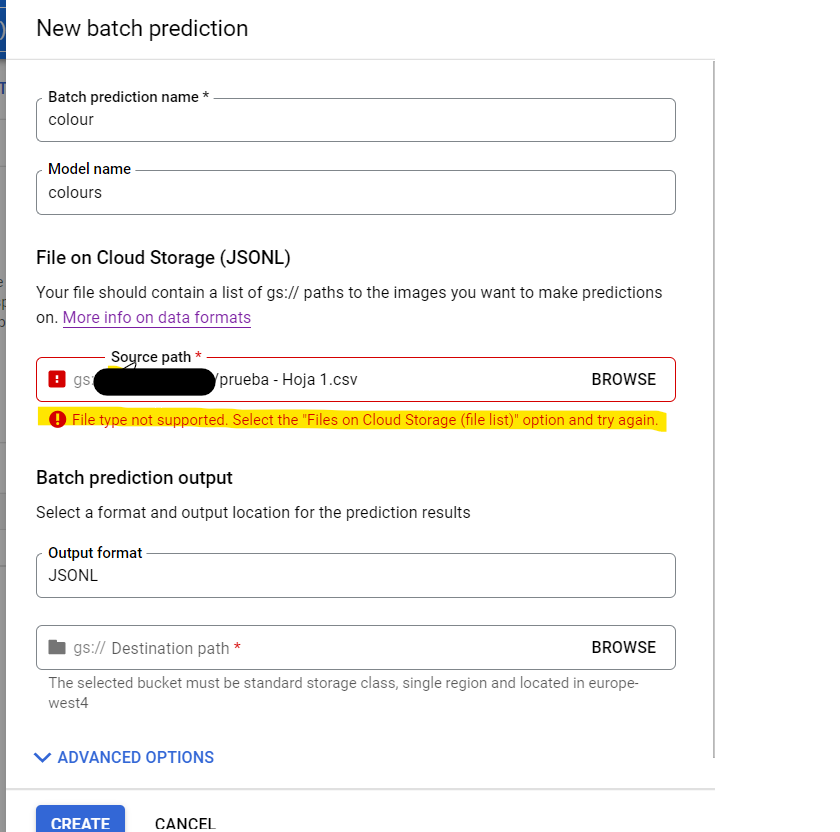Expand the ADVANCED OPTIONS section

point(135,757)
